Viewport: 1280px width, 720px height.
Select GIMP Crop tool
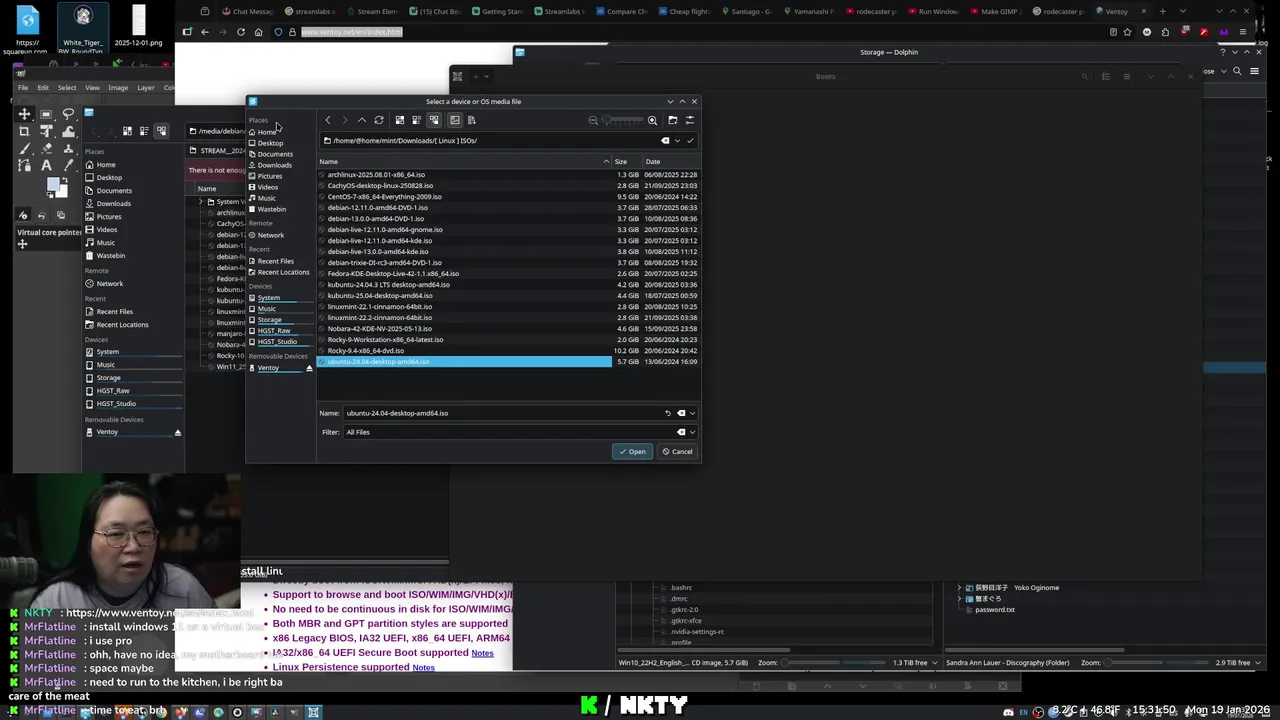[24, 131]
